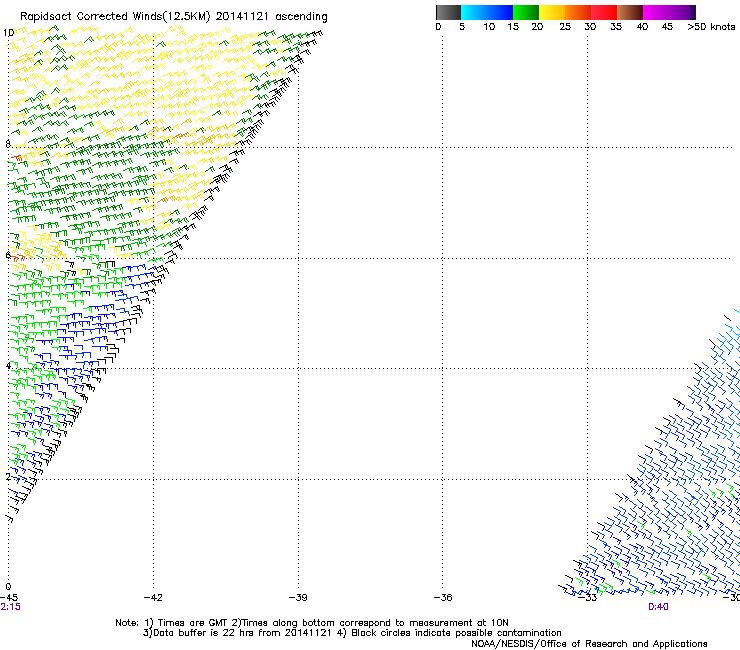Image resolution: width=740 pixels, height=650 pixels.
Task: Click the '-39' longitude axis label
Action: pyautogui.click(x=298, y=597)
